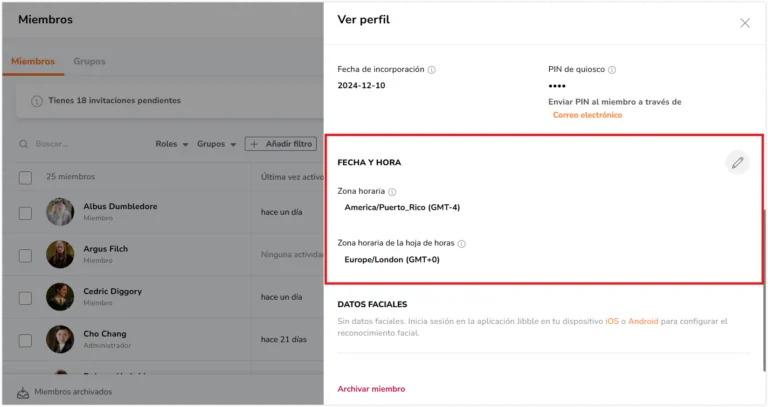The width and height of the screenshot is (768, 407).
Task: Select the name Argus Filch
Action: coord(105,249)
